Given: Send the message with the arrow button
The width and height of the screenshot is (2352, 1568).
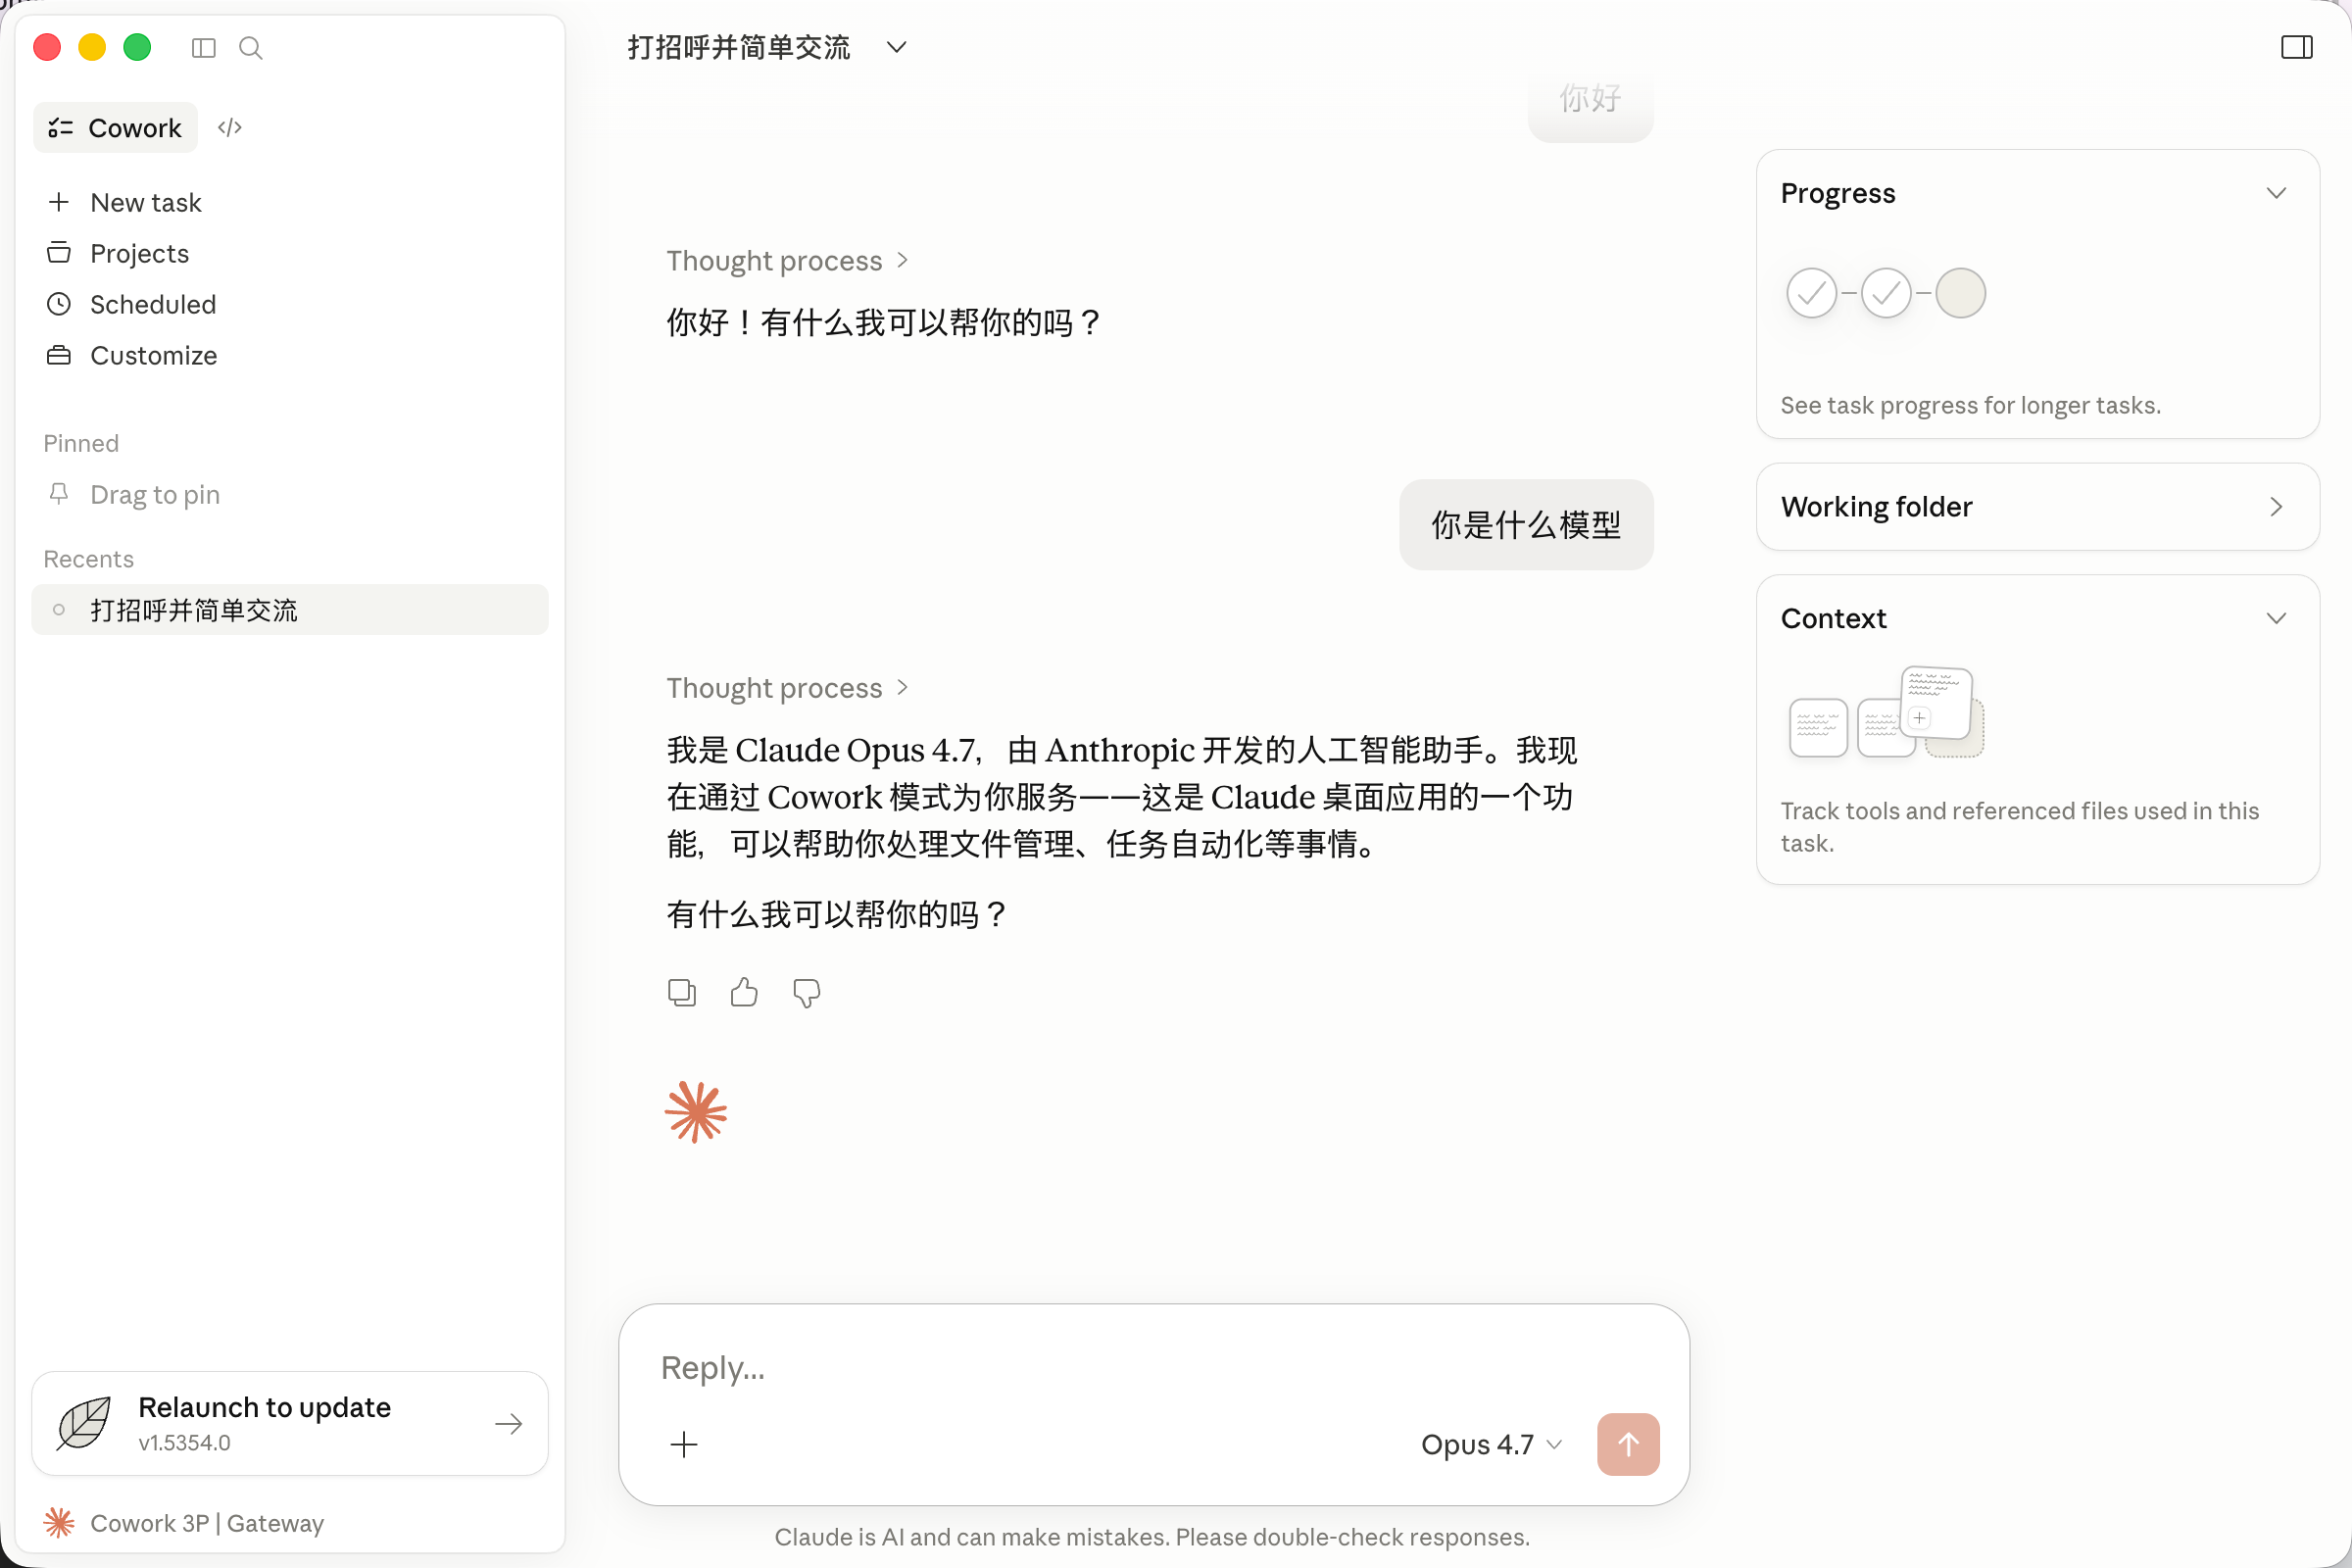Looking at the screenshot, I should pyautogui.click(x=1628, y=1443).
